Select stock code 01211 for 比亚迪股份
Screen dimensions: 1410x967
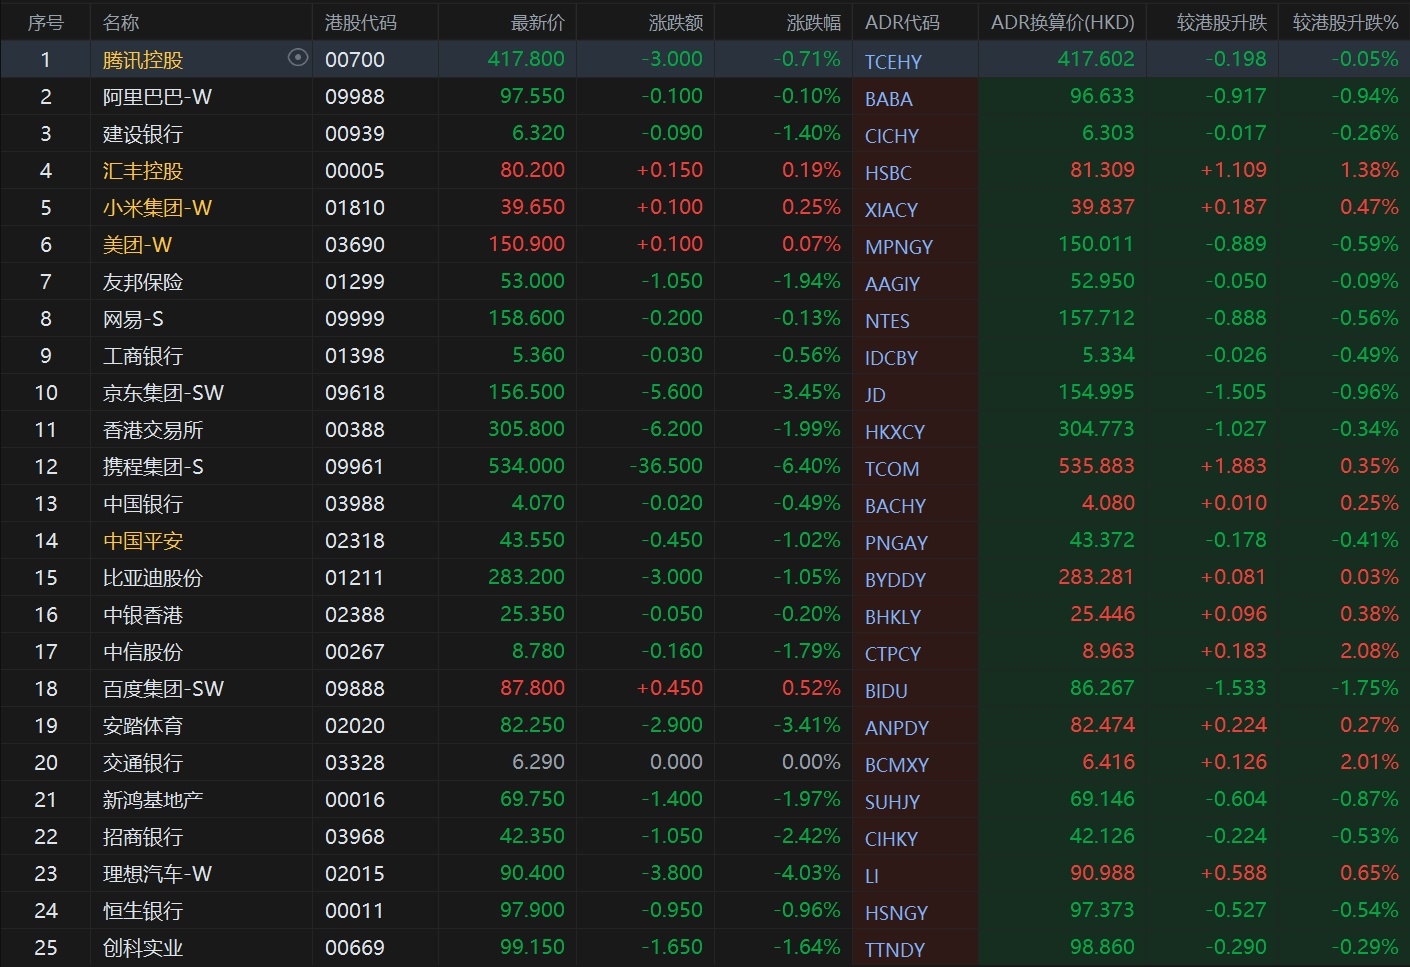(354, 578)
